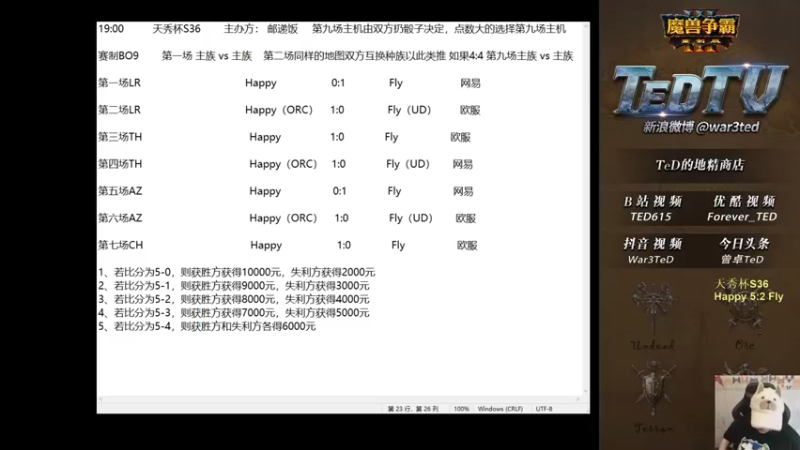Click the 100% zoom status bar entry
The height and width of the screenshot is (450, 800).
pos(461,409)
